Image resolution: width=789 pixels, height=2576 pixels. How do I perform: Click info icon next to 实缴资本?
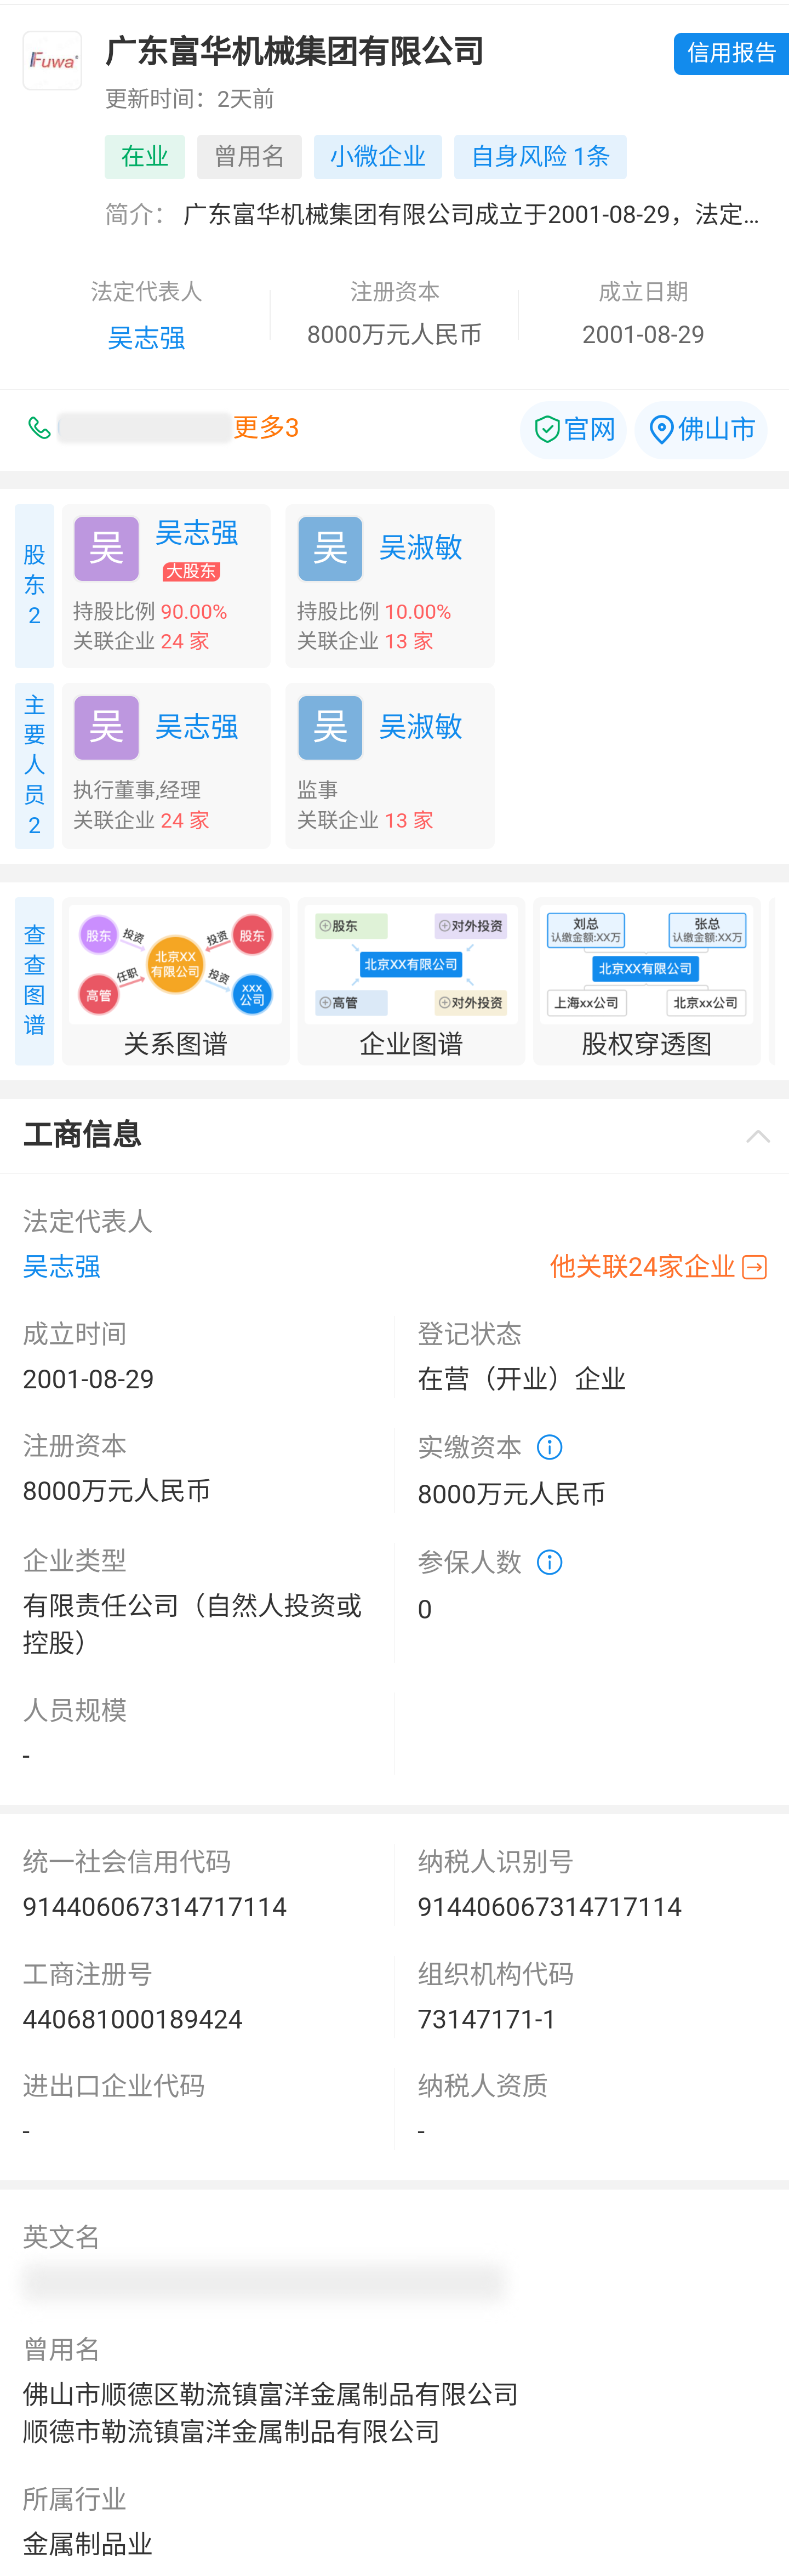[549, 1447]
